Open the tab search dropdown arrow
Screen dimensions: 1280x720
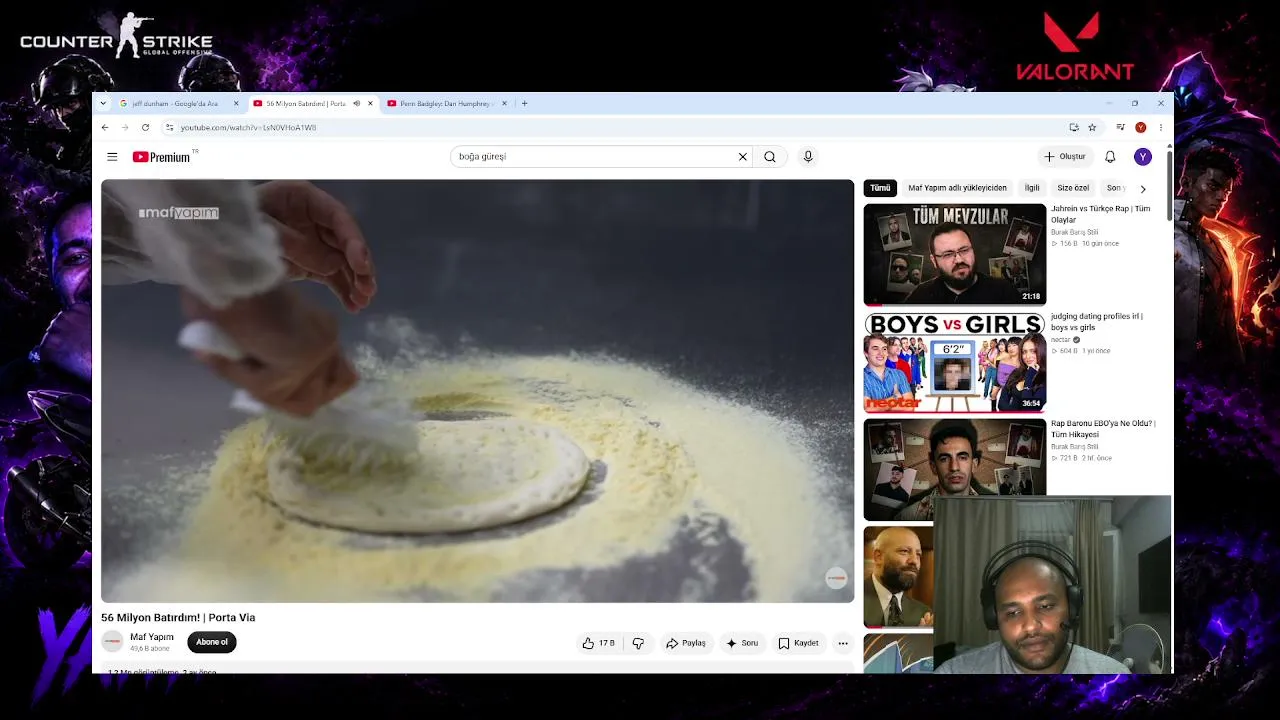tap(103, 104)
